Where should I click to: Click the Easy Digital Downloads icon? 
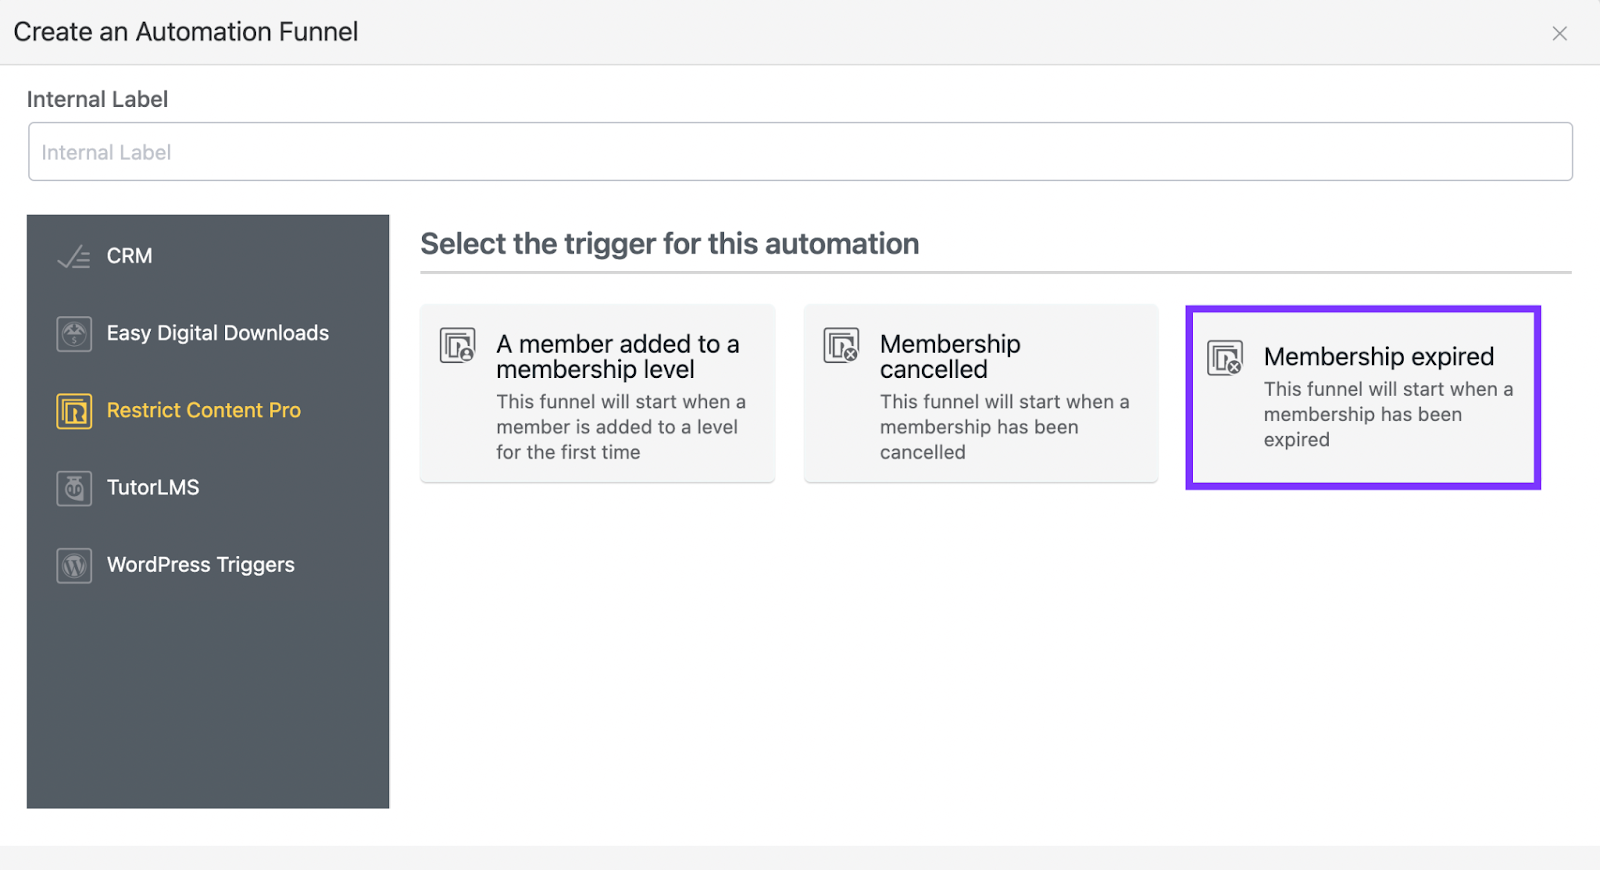[74, 334]
